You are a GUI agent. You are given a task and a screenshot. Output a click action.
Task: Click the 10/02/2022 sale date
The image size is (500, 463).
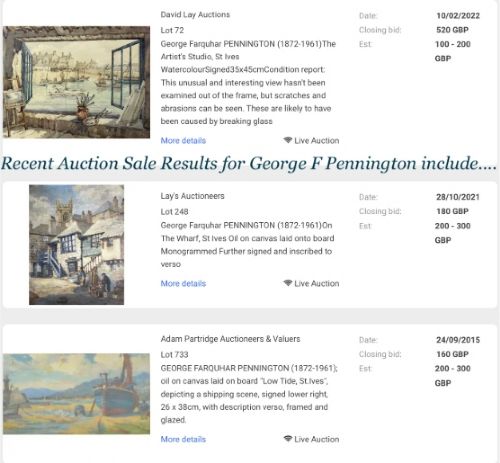coord(458,16)
